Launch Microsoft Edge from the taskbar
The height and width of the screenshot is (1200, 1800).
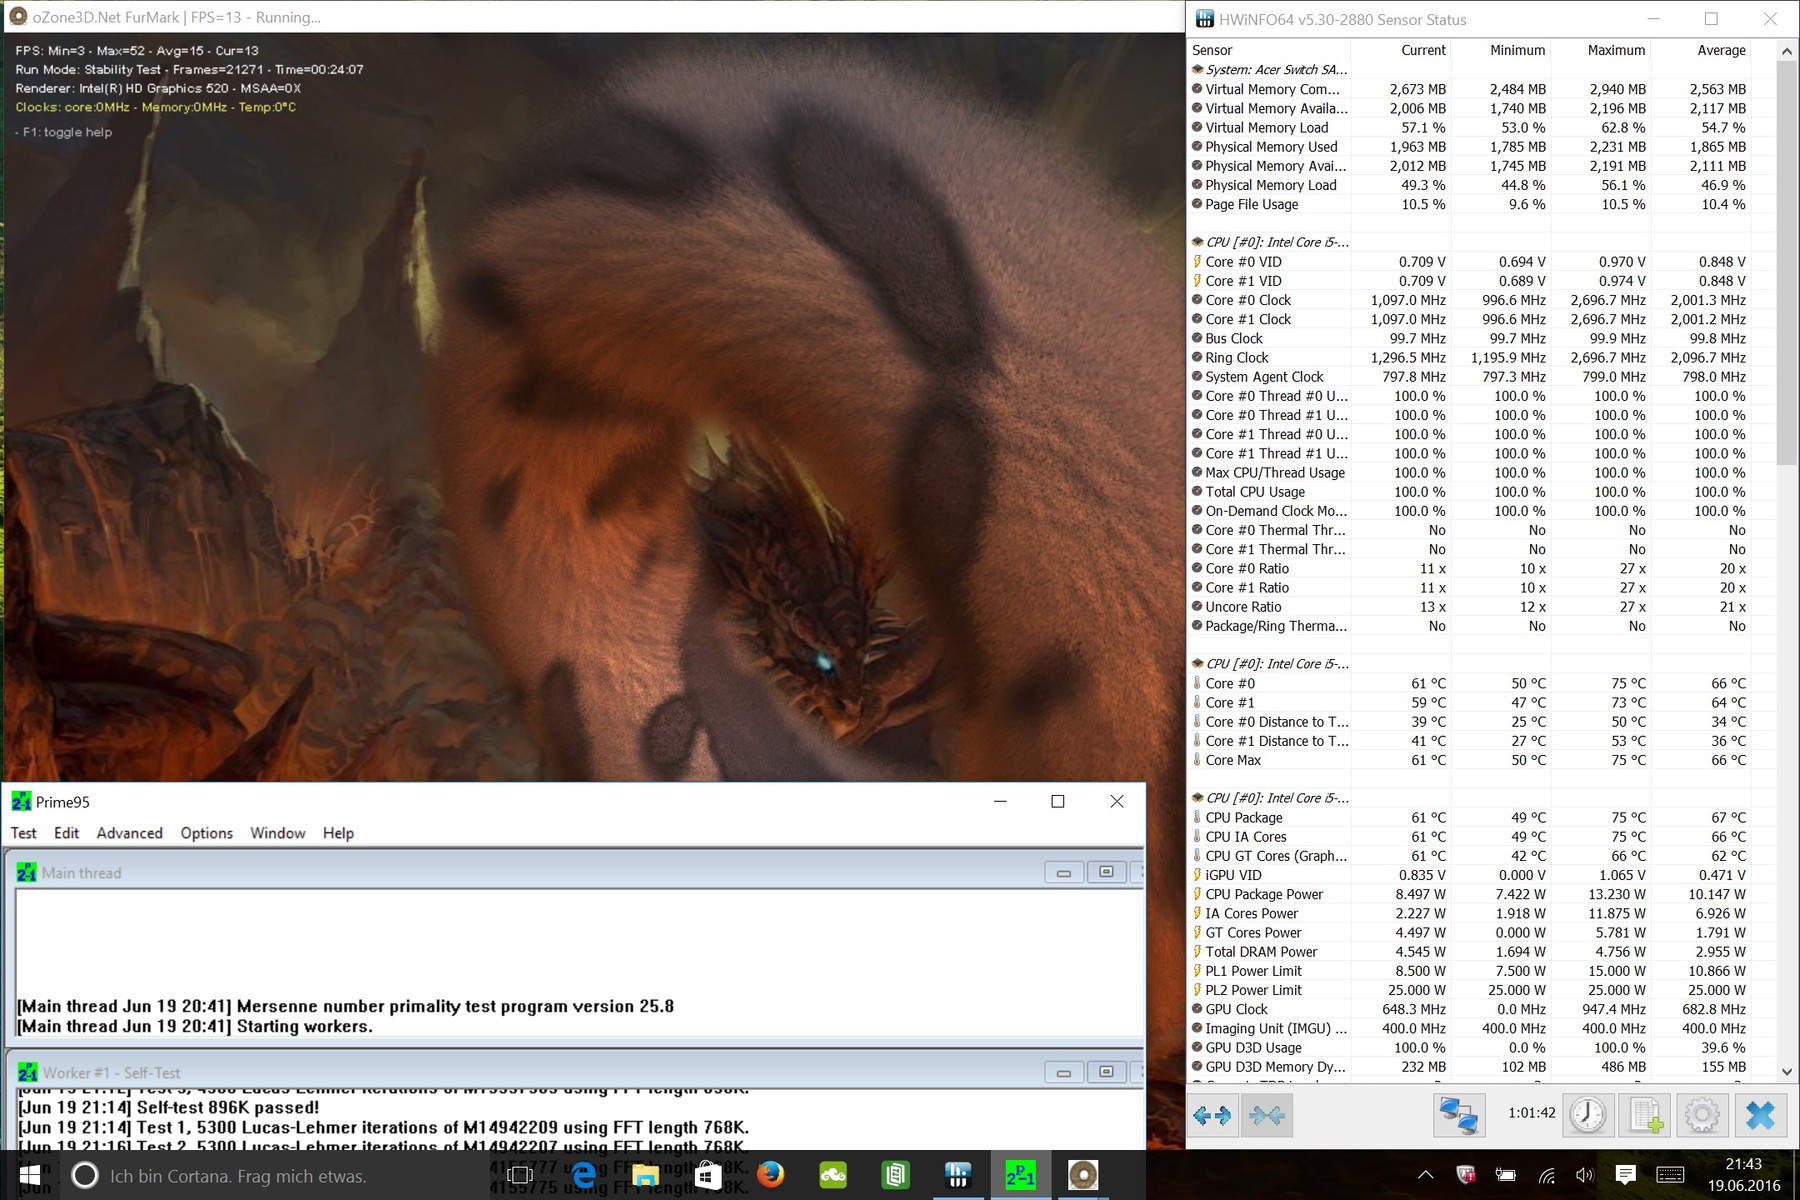pos(583,1175)
